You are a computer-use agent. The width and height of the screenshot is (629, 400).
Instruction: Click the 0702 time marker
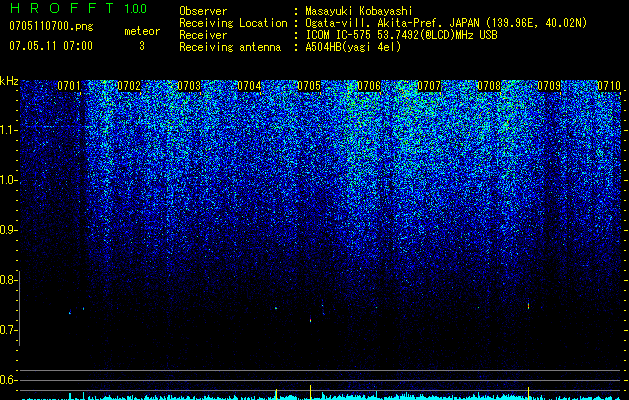coord(129,86)
